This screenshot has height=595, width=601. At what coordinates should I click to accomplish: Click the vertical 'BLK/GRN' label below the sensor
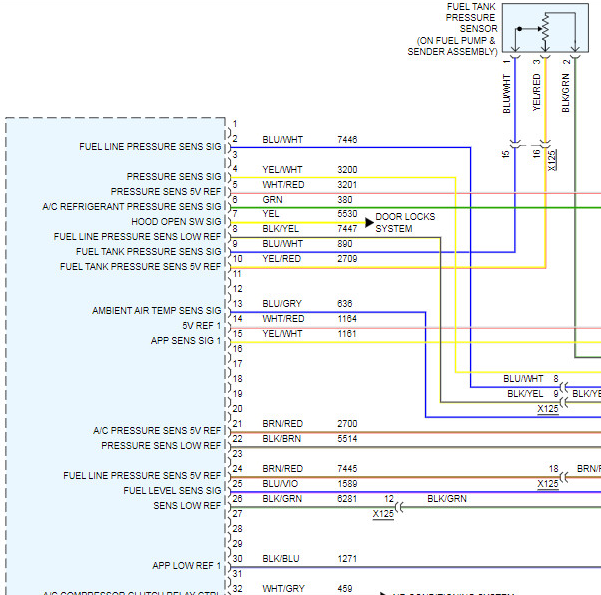(566, 93)
